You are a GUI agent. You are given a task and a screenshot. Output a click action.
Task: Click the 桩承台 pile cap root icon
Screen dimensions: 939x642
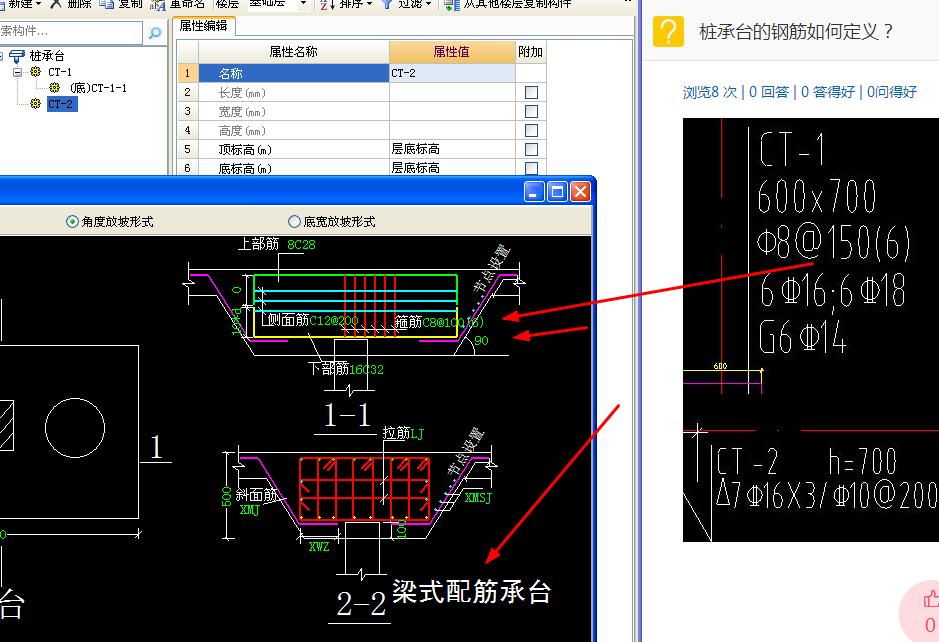pos(16,56)
